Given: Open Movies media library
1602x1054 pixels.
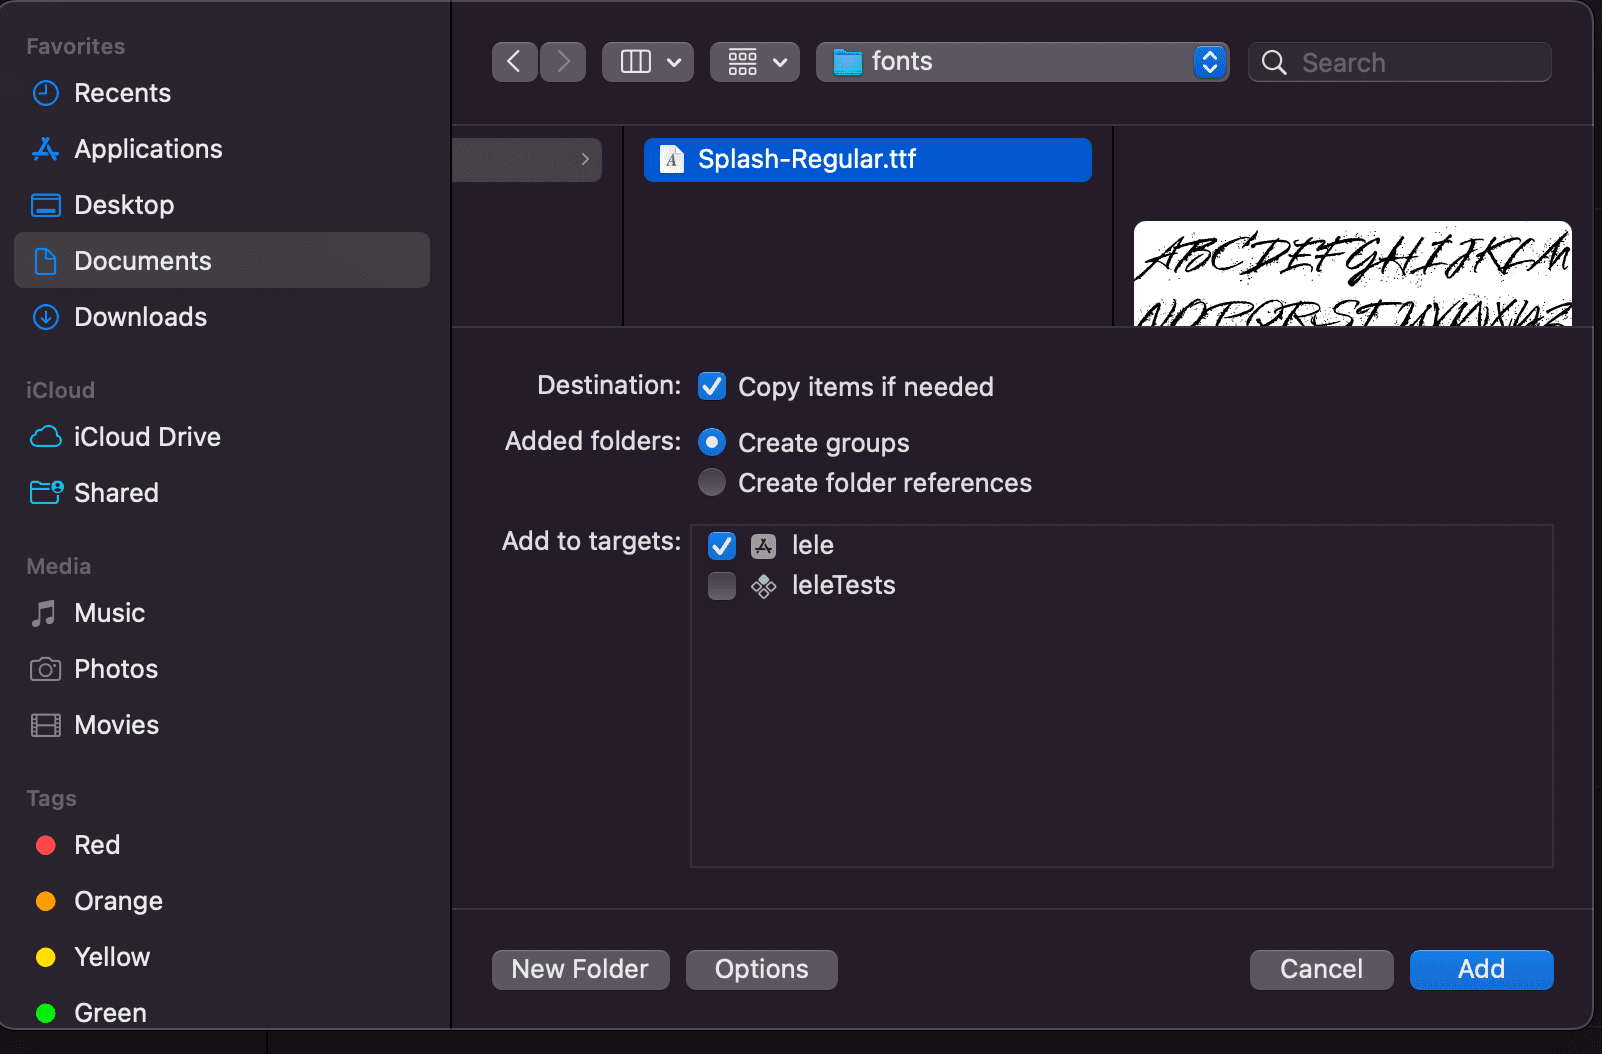Looking at the screenshot, I should coord(222,725).
